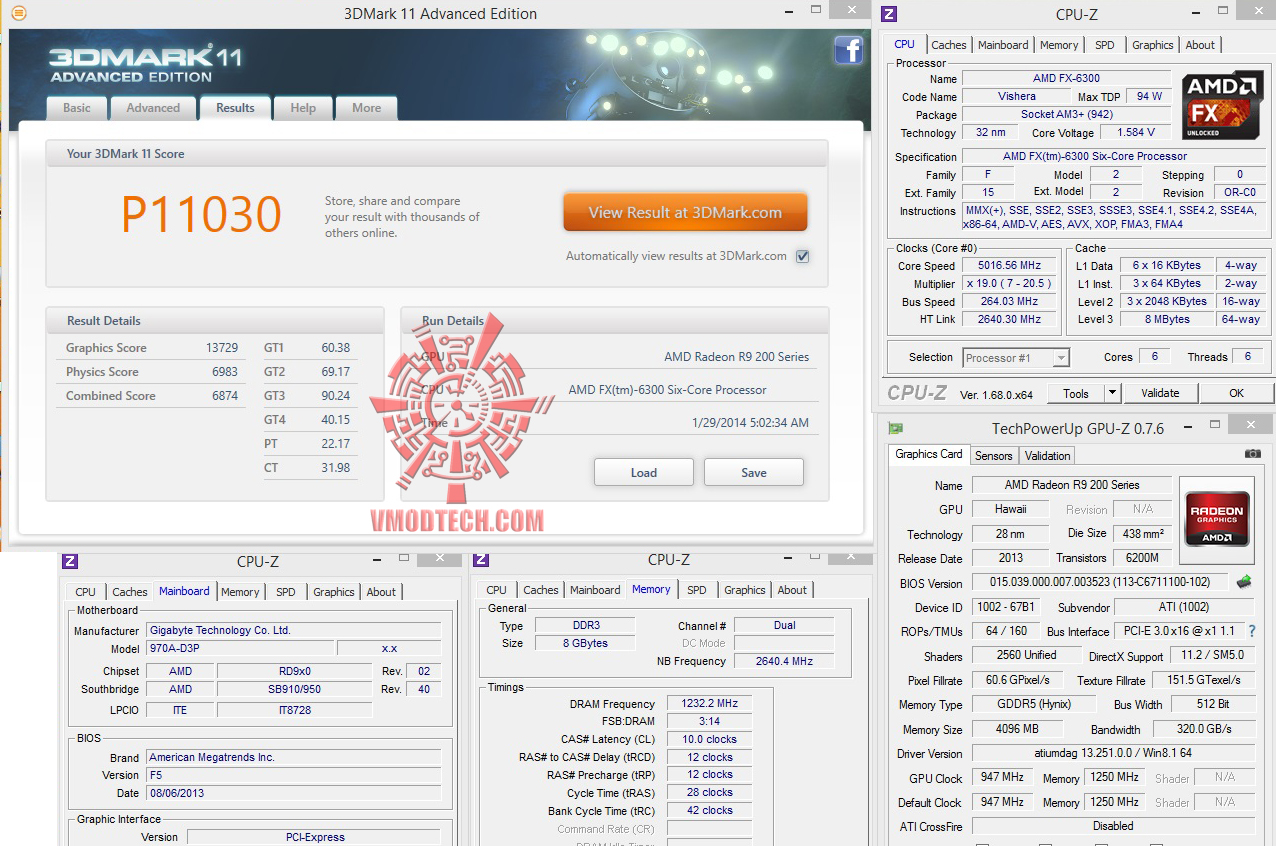Click the Radeon Graphics logo in GPU-Z
This screenshot has width=1276, height=846.
1217,518
